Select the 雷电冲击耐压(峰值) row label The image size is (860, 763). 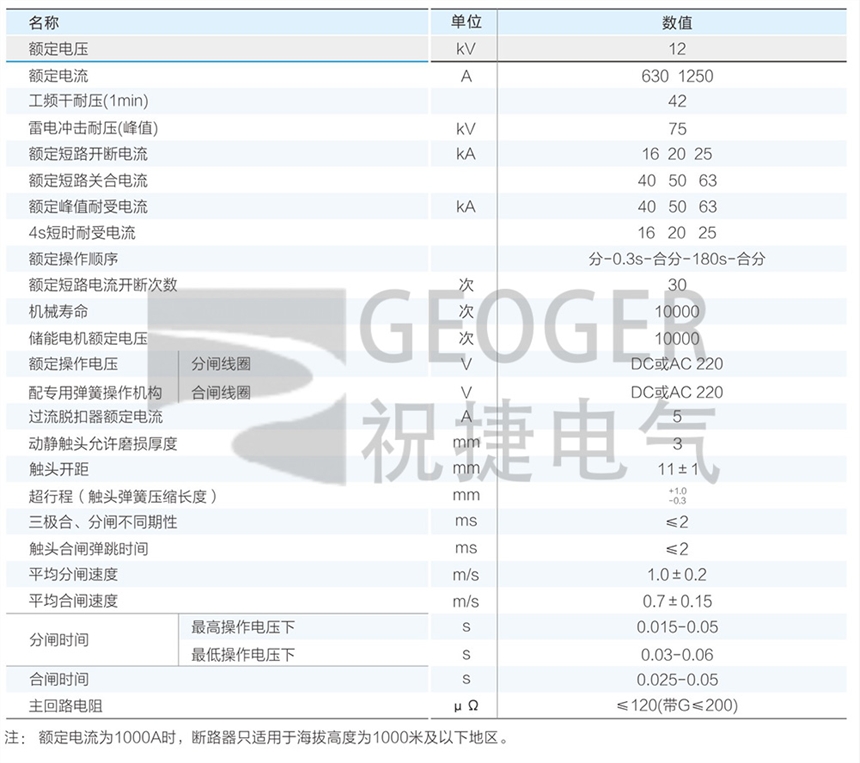tap(94, 128)
